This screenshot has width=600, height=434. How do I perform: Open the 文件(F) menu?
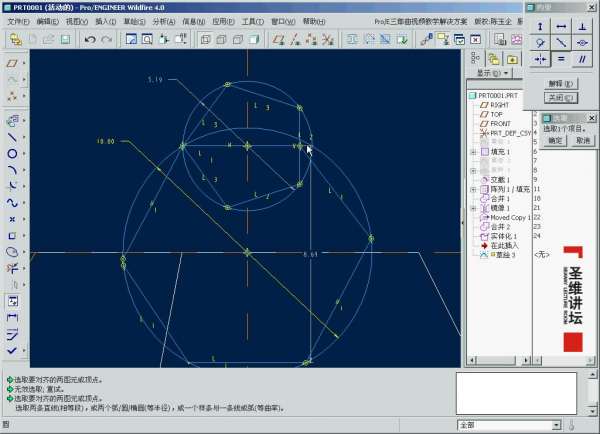(18, 21)
